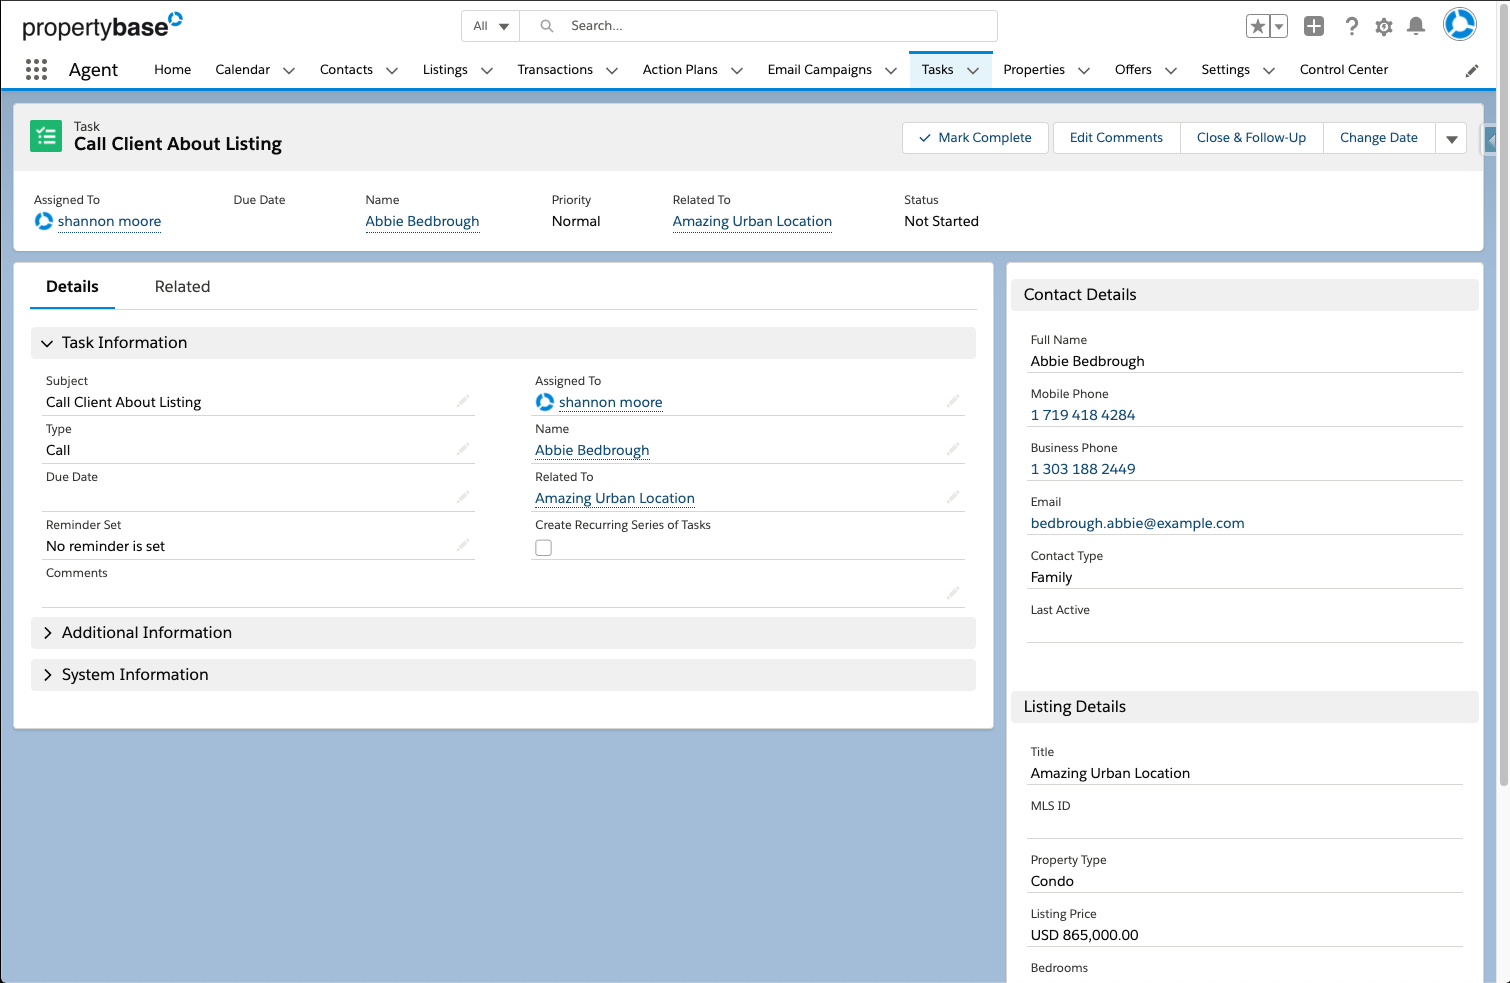Screen dimensions: 1510x983
Task: Open the All search scope dropdown
Action: tap(489, 26)
